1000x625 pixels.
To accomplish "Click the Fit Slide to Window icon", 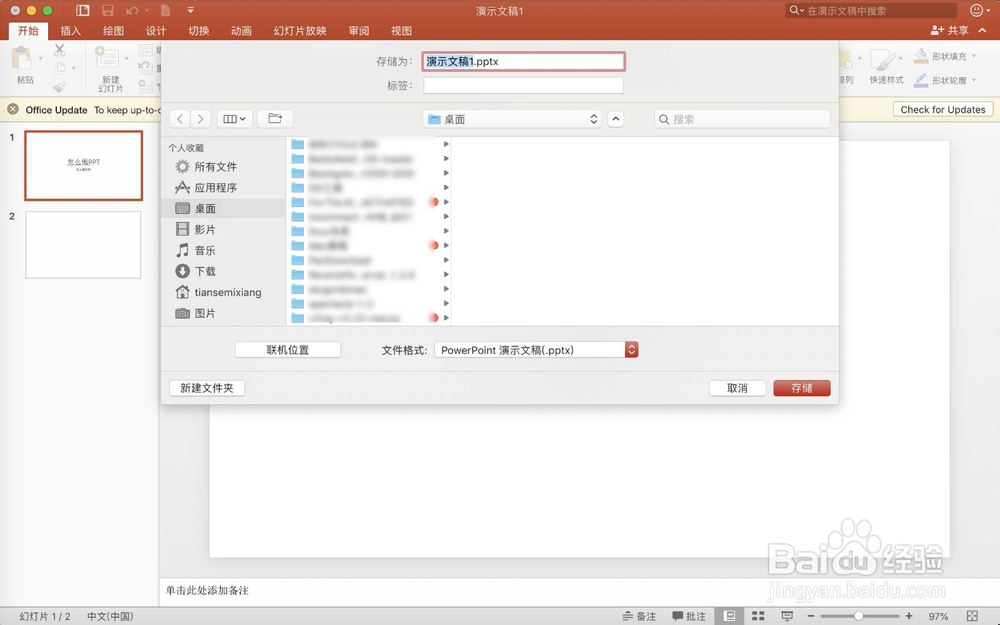I will point(970,616).
